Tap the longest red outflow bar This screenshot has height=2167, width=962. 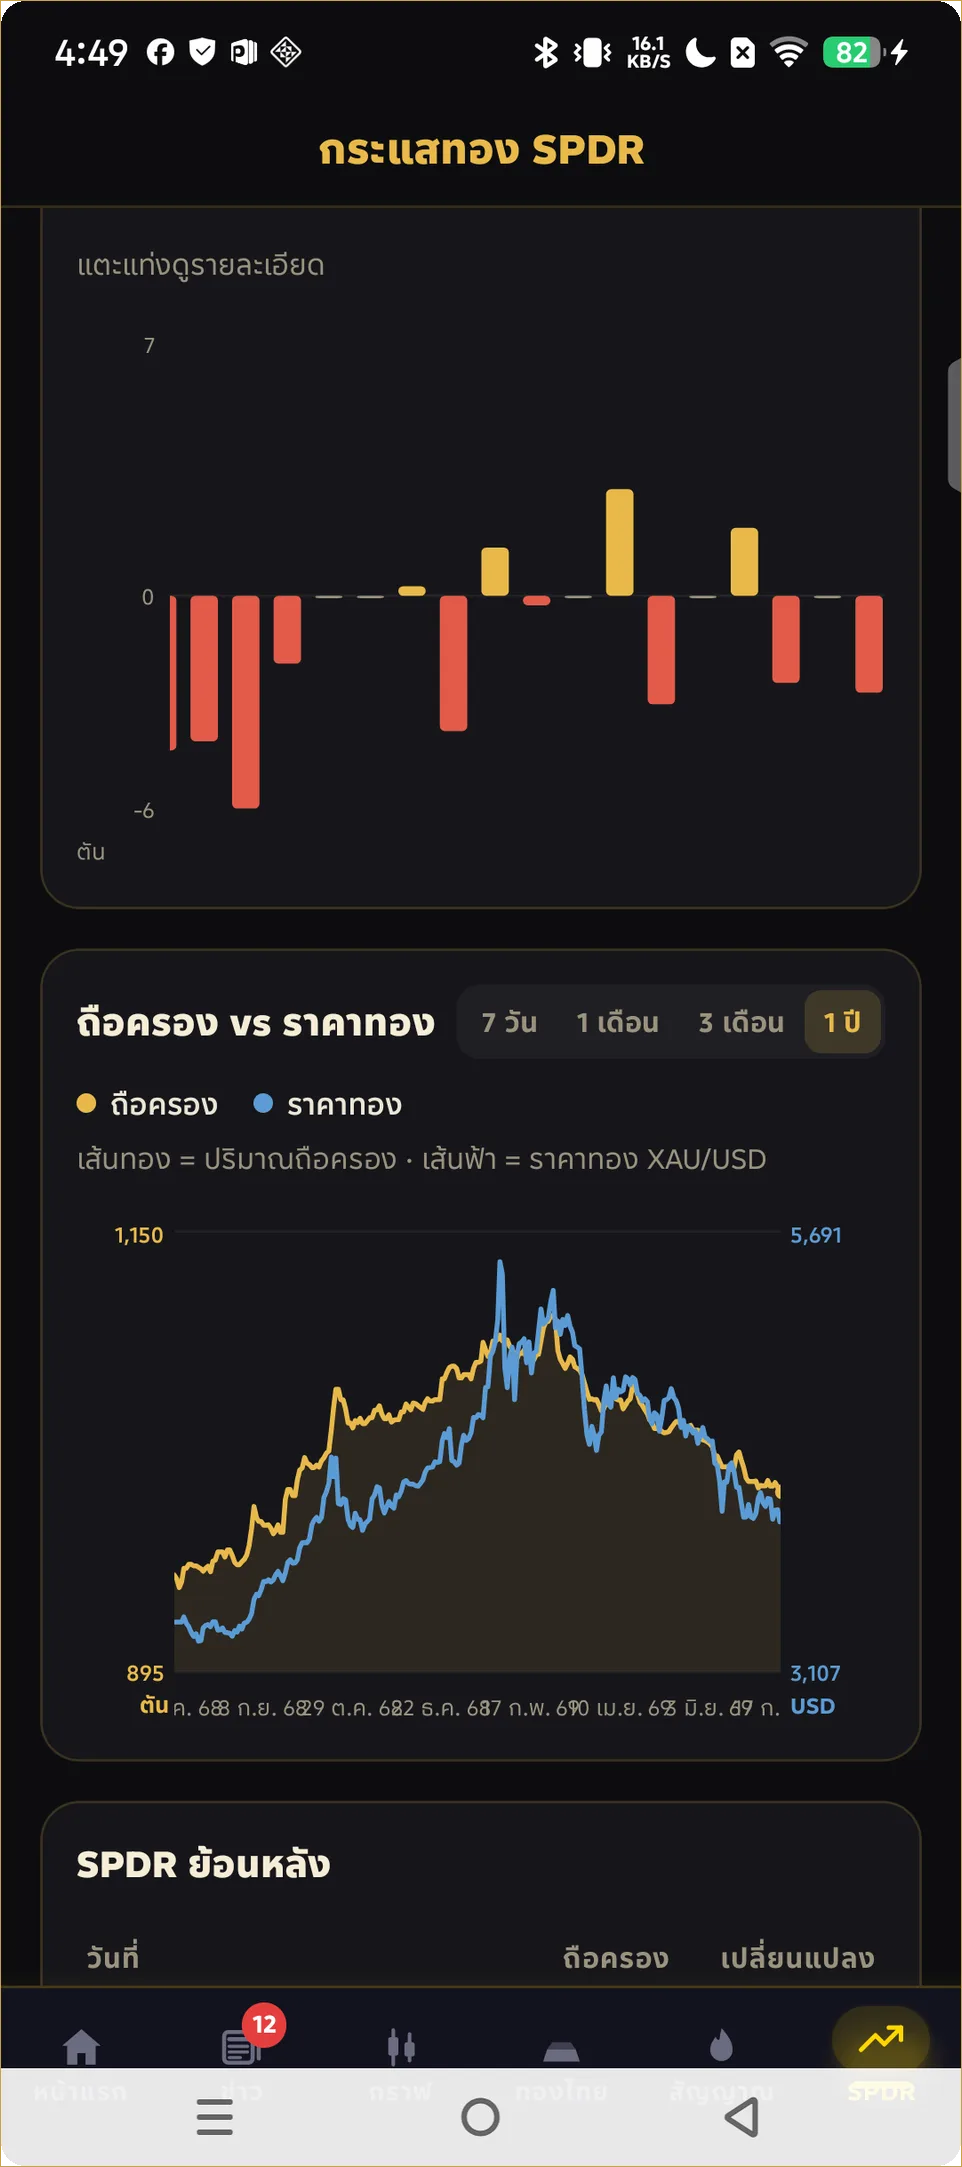click(246, 701)
